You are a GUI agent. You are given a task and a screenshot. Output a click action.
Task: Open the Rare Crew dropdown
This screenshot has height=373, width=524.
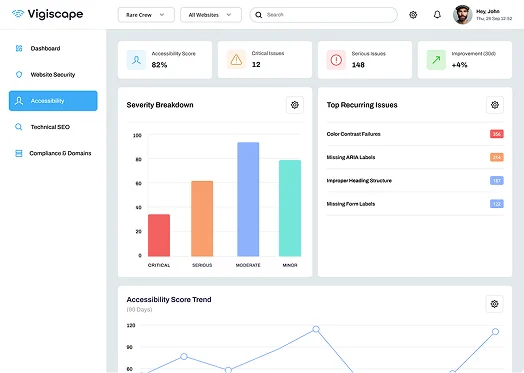(x=146, y=15)
